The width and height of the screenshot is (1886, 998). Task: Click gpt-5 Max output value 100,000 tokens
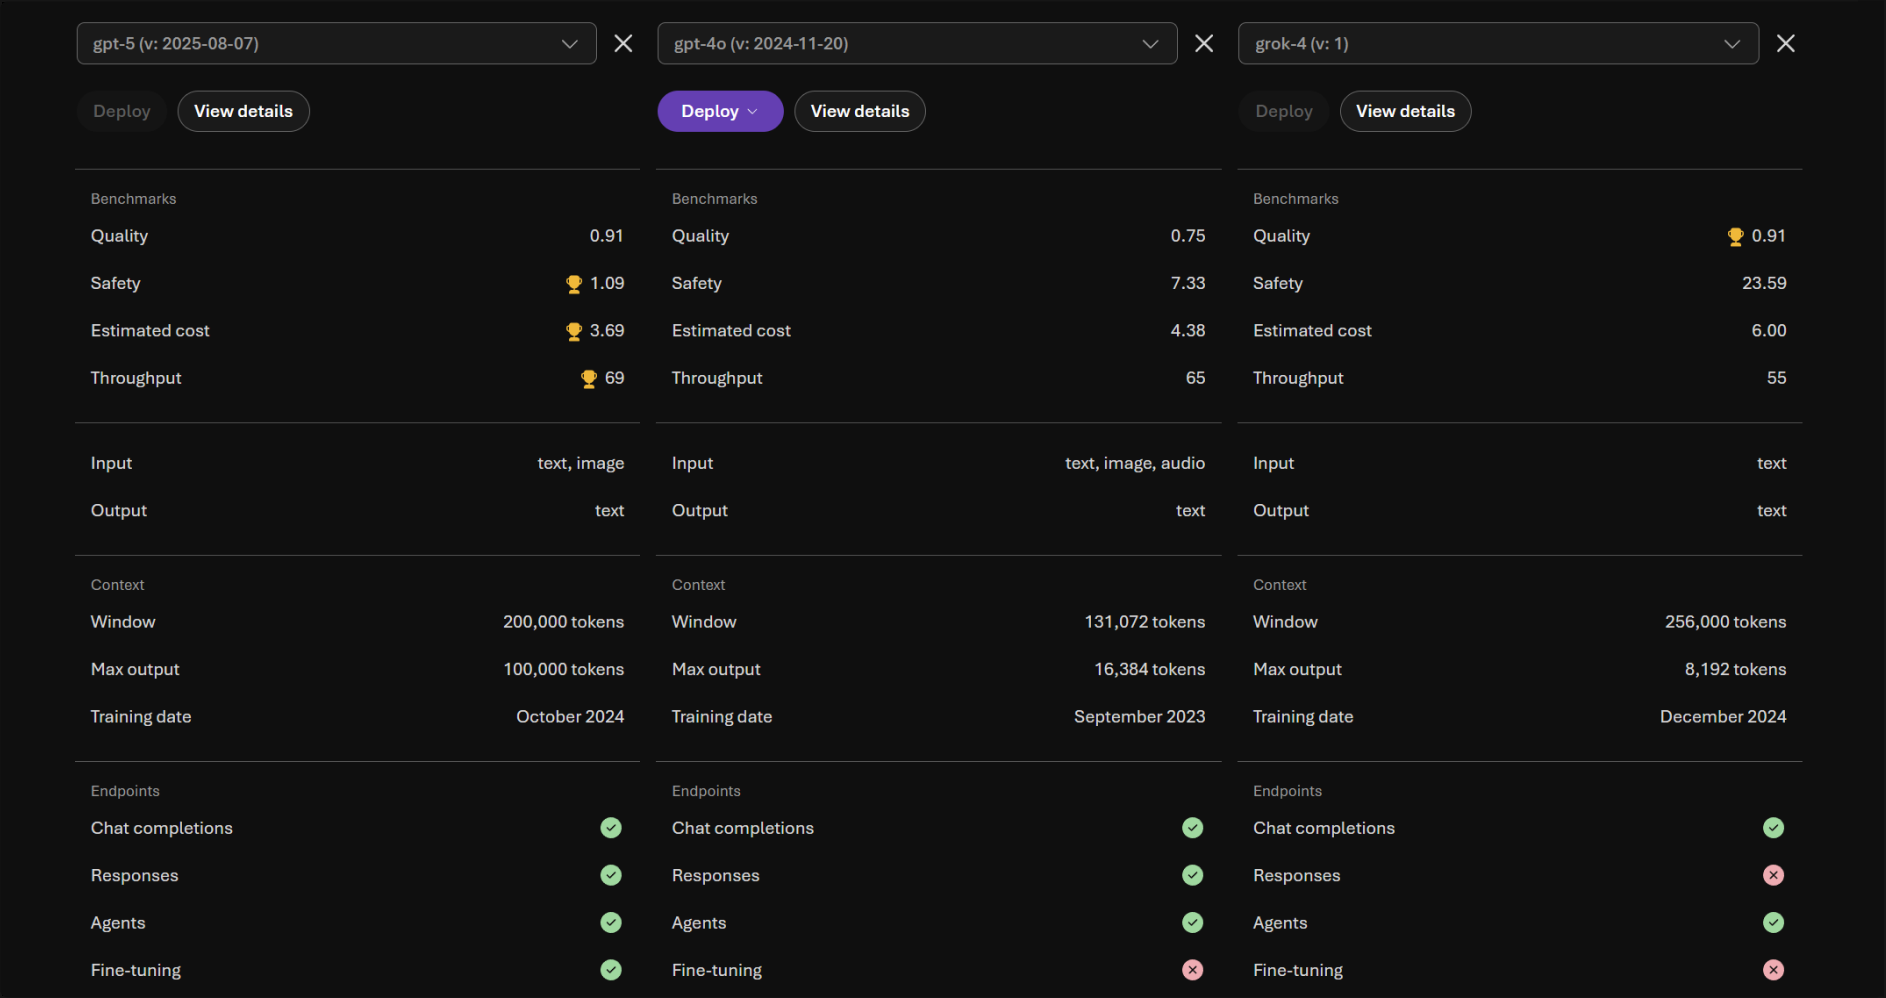coord(564,669)
